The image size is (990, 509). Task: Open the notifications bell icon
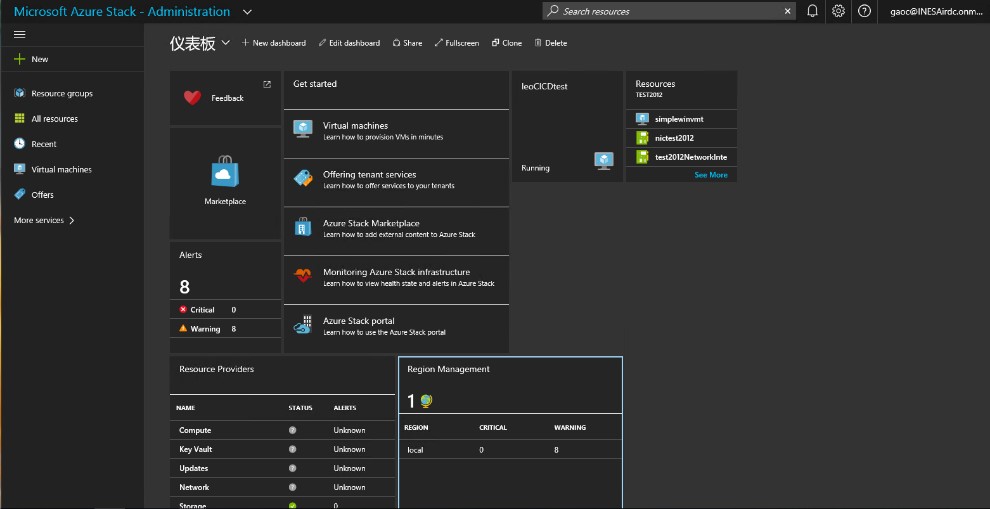[813, 11]
